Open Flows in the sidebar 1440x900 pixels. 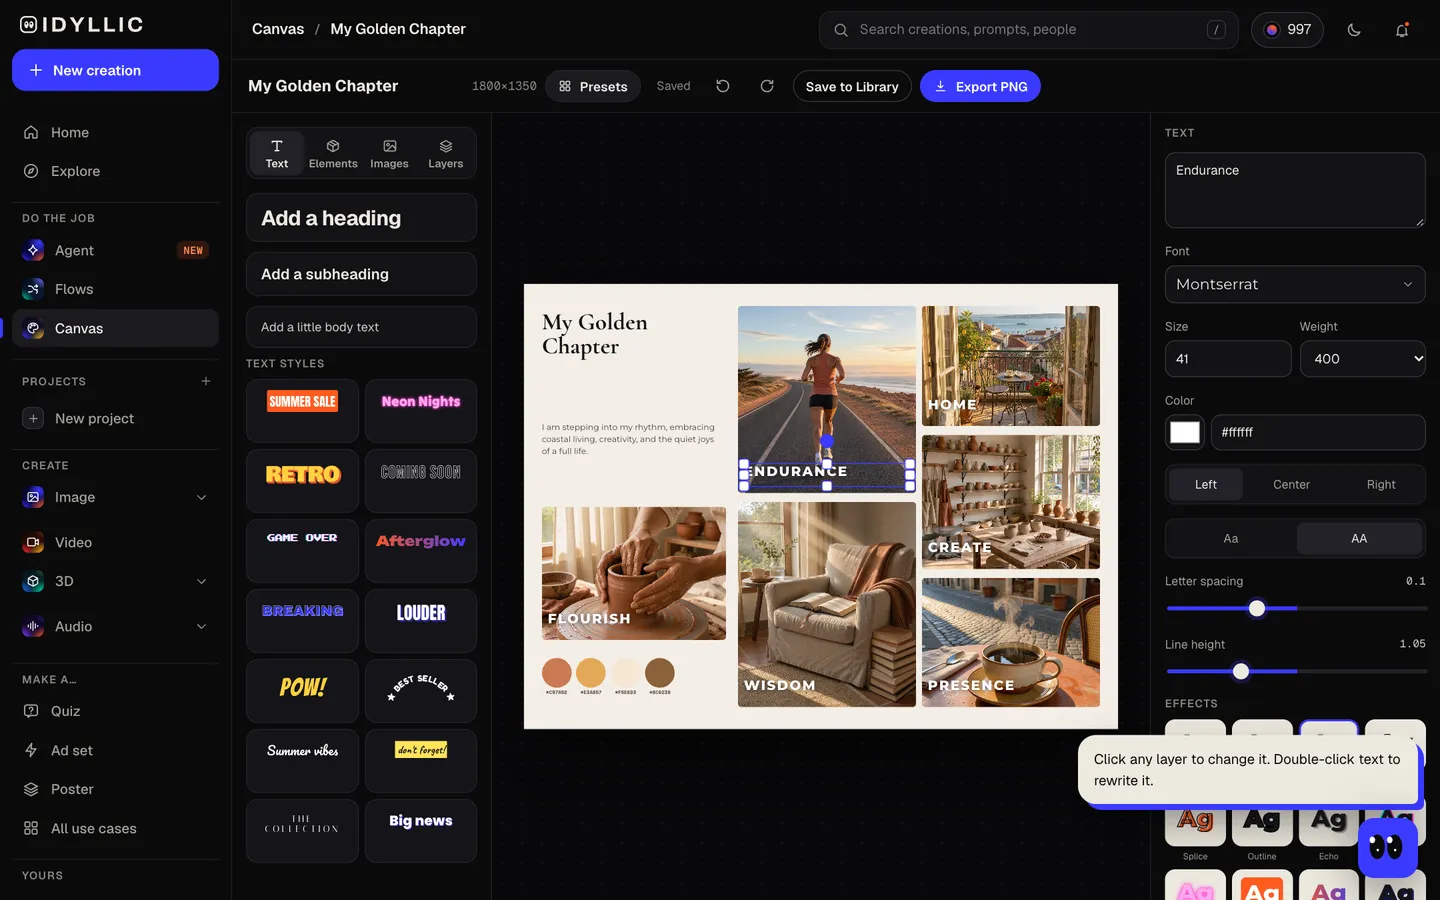(115, 289)
